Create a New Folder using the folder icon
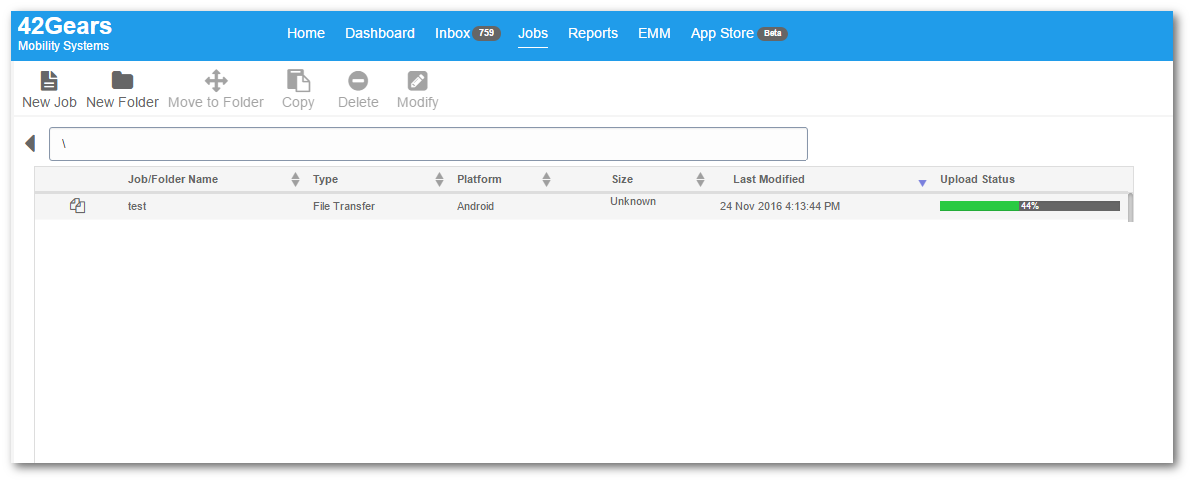This screenshot has width=1192, height=482. coord(122,81)
